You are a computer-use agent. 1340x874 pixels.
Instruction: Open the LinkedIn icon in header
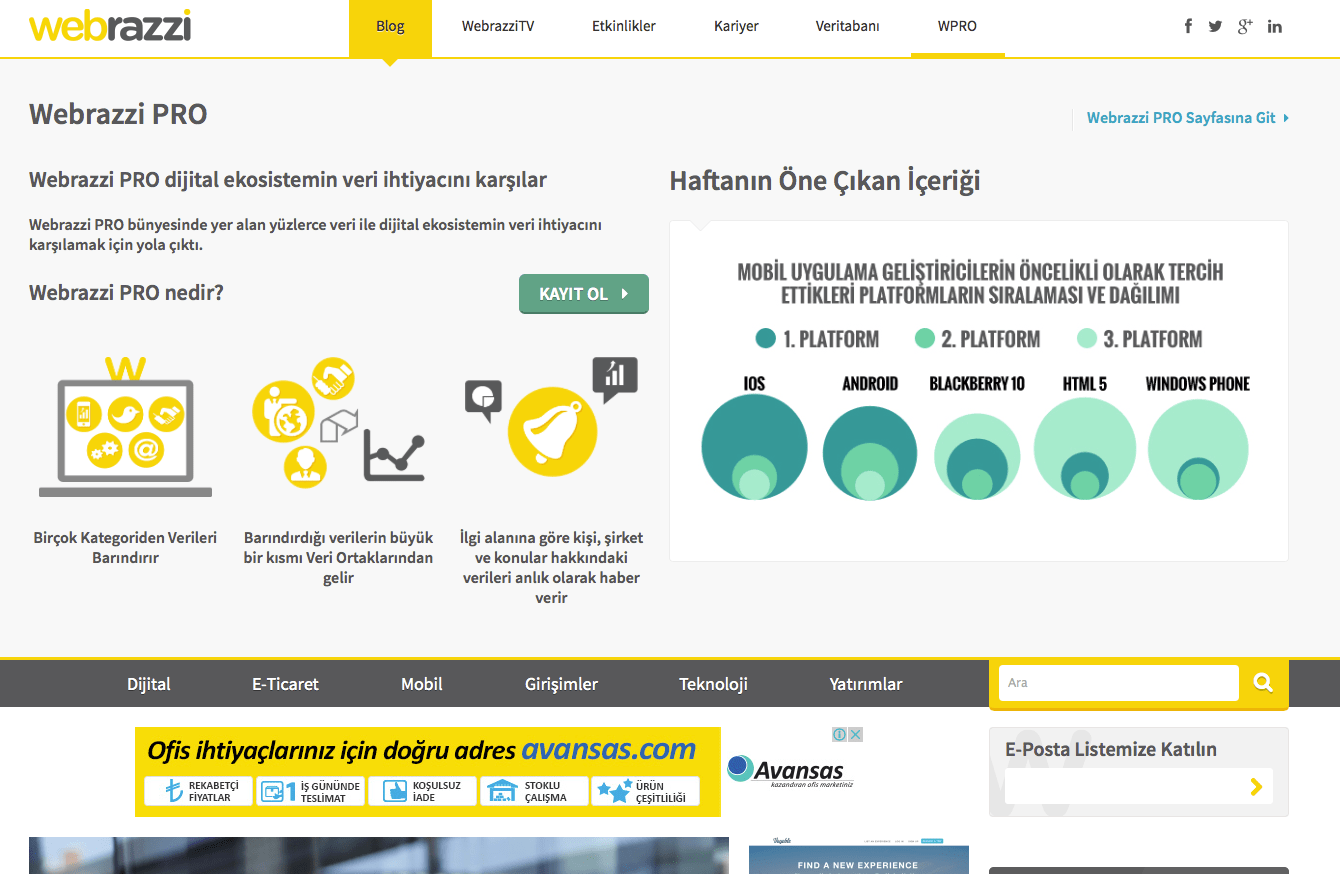[x=1274, y=26]
